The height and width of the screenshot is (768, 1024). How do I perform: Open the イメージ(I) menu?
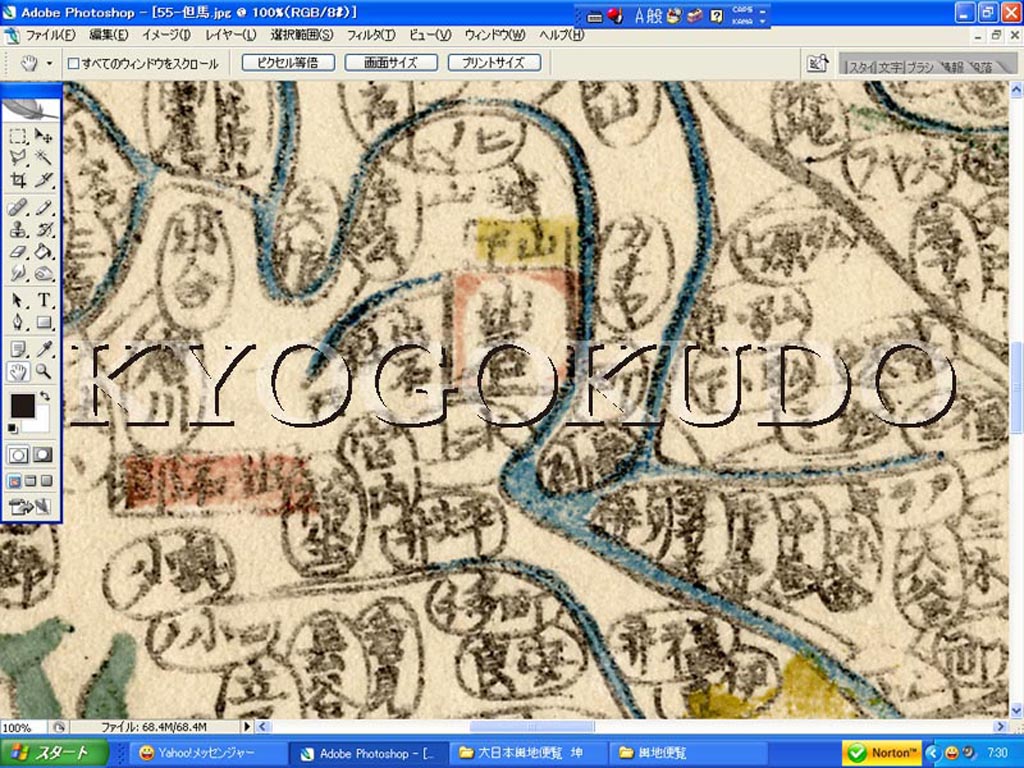tap(166, 35)
